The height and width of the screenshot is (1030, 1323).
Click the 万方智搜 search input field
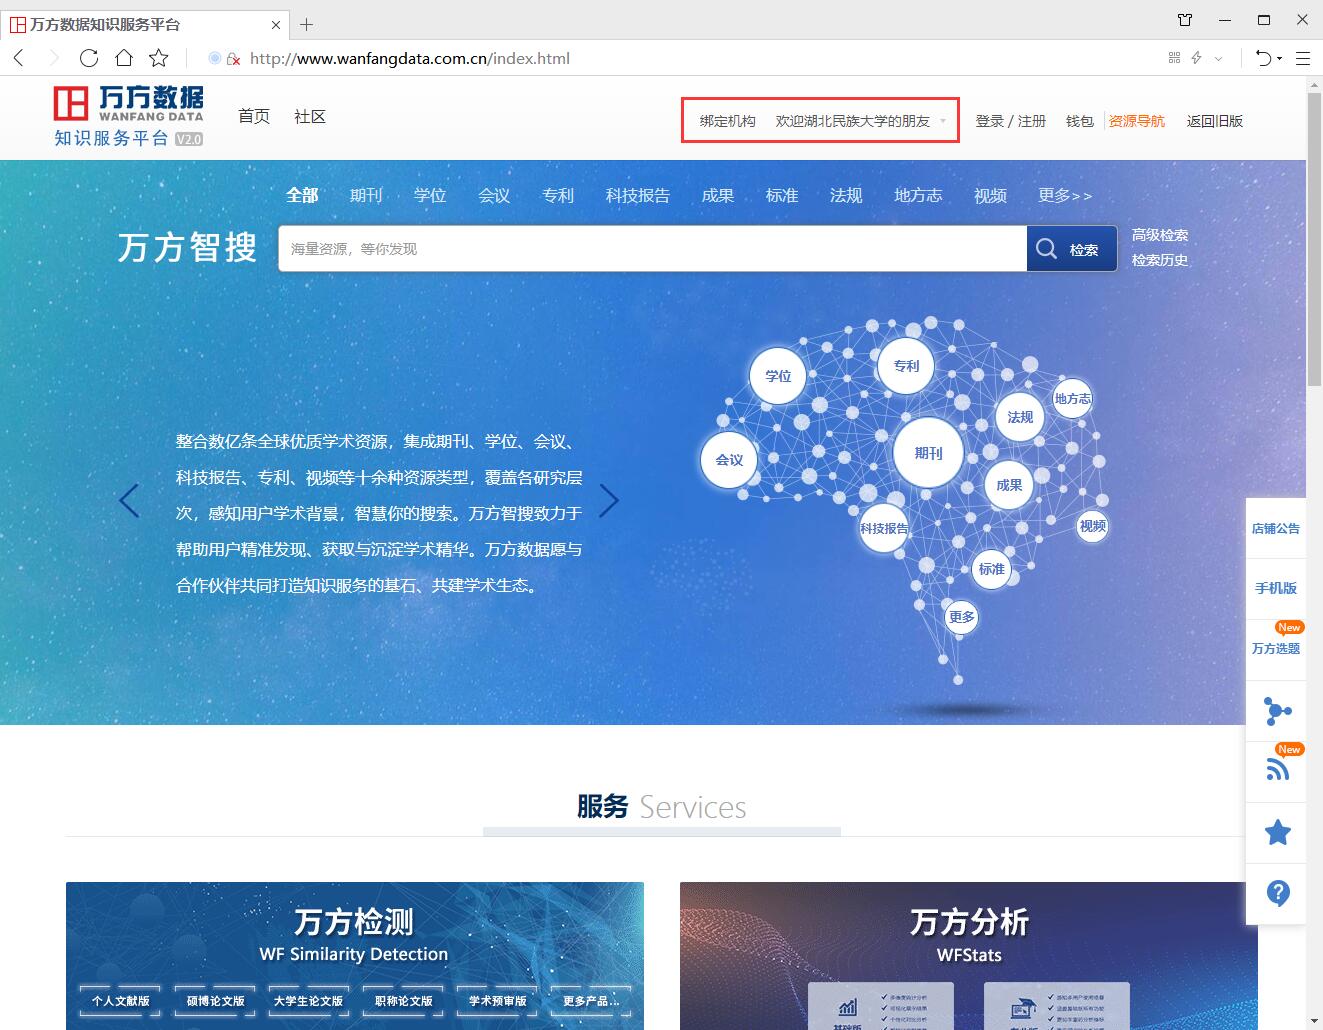click(x=652, y=249)
